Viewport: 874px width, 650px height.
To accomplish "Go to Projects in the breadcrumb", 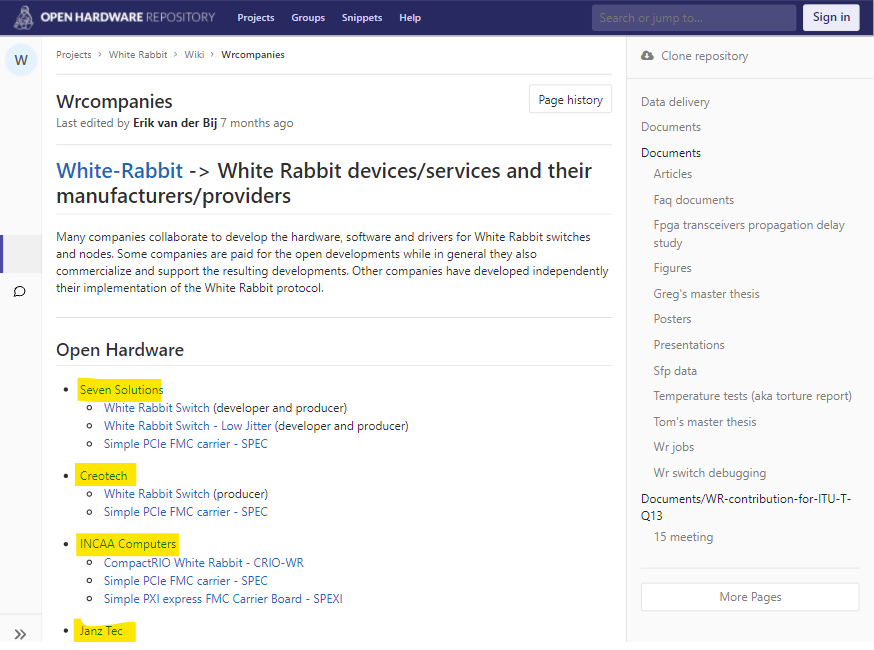I will click(74, 55).
